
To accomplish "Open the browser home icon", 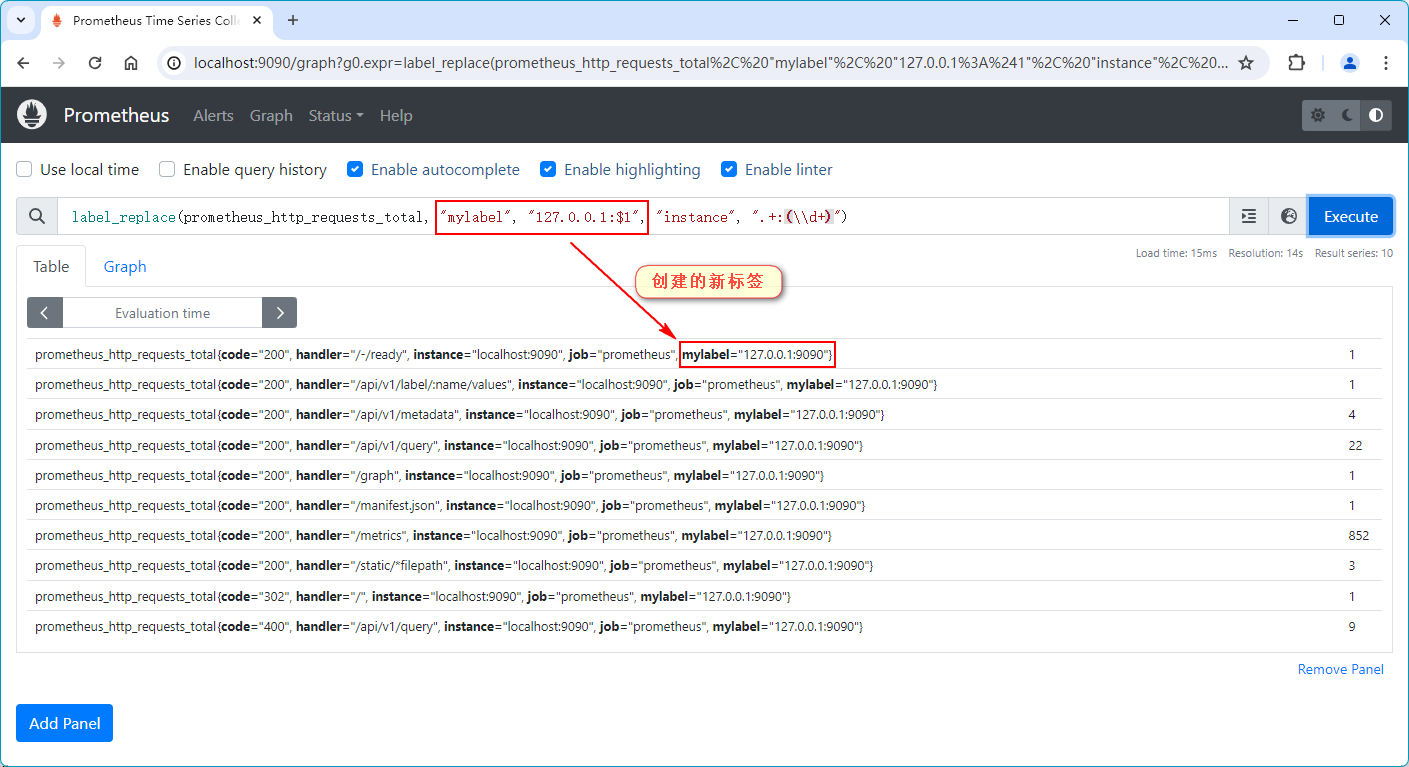I will click(x=131, y=62).
